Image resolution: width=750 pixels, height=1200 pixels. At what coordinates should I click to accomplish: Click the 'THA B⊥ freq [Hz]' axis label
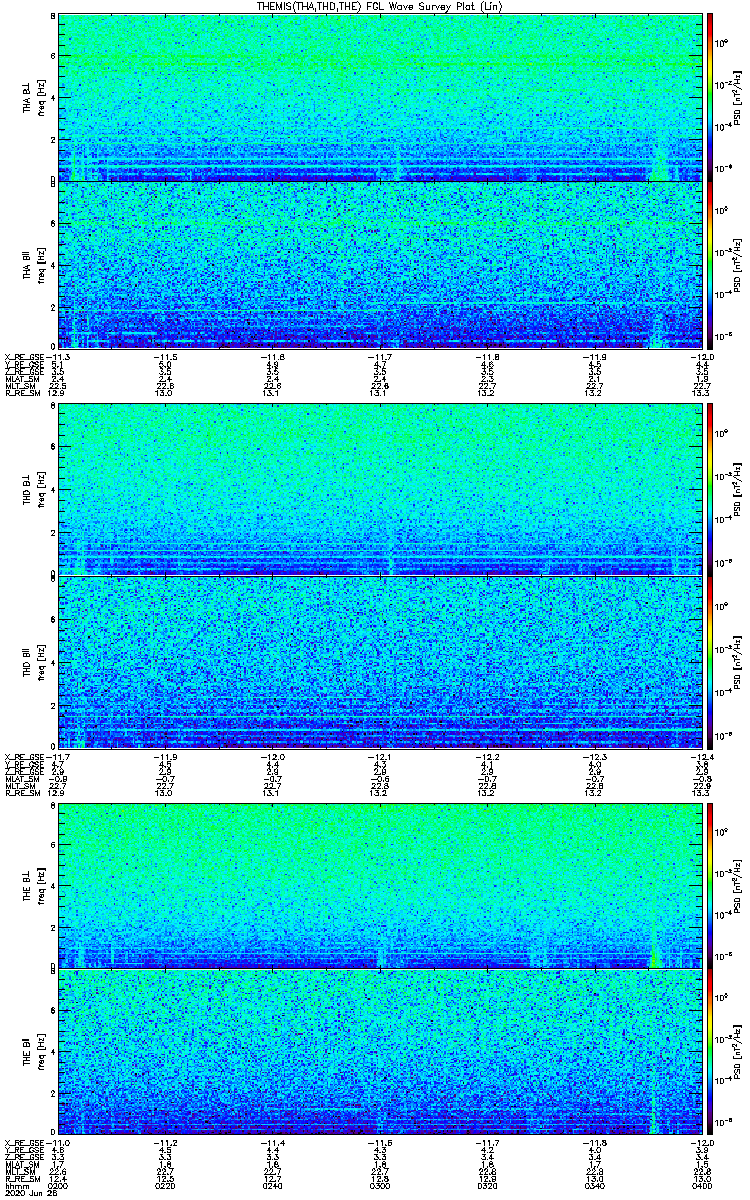(33, 98)
